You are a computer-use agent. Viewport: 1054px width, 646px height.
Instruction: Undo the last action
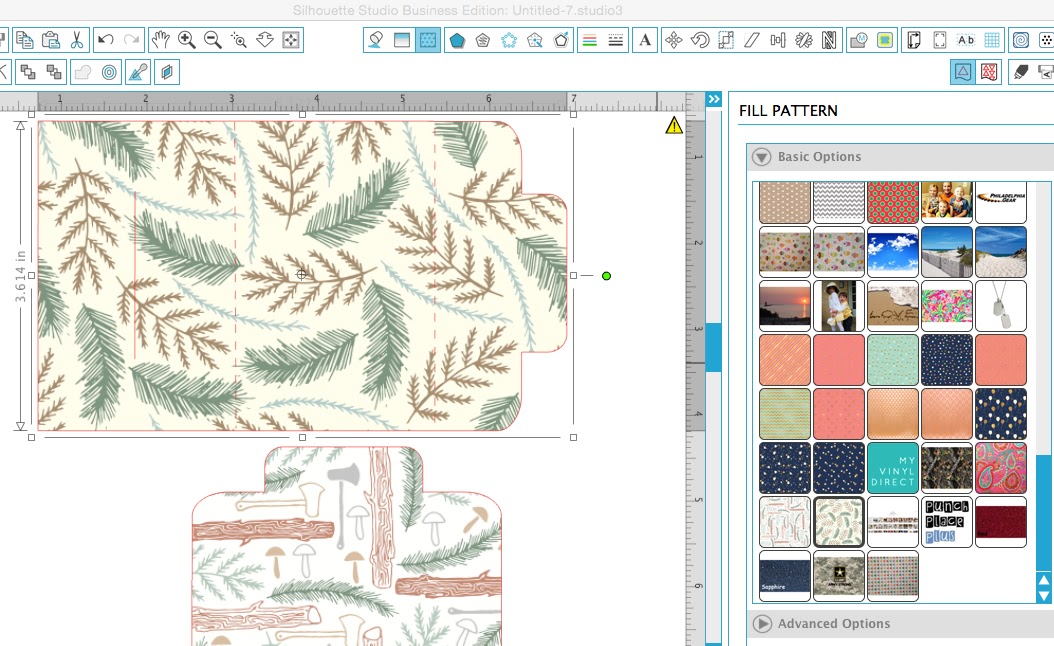tap(106, 40)
